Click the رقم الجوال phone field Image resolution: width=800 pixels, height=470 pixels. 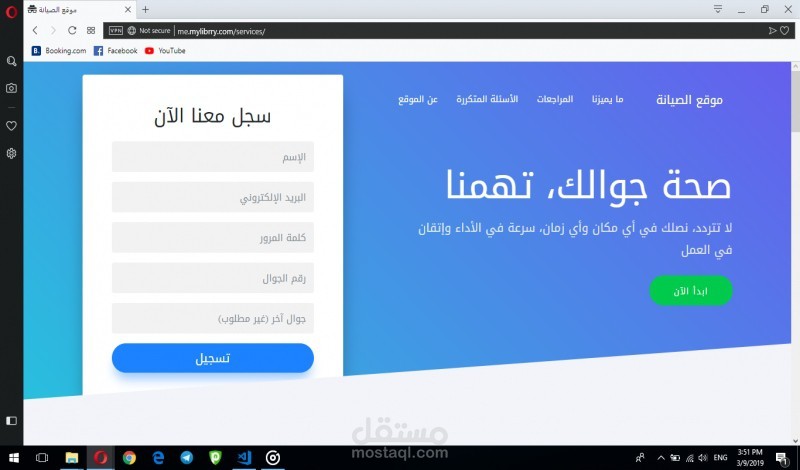click(213, 278)
